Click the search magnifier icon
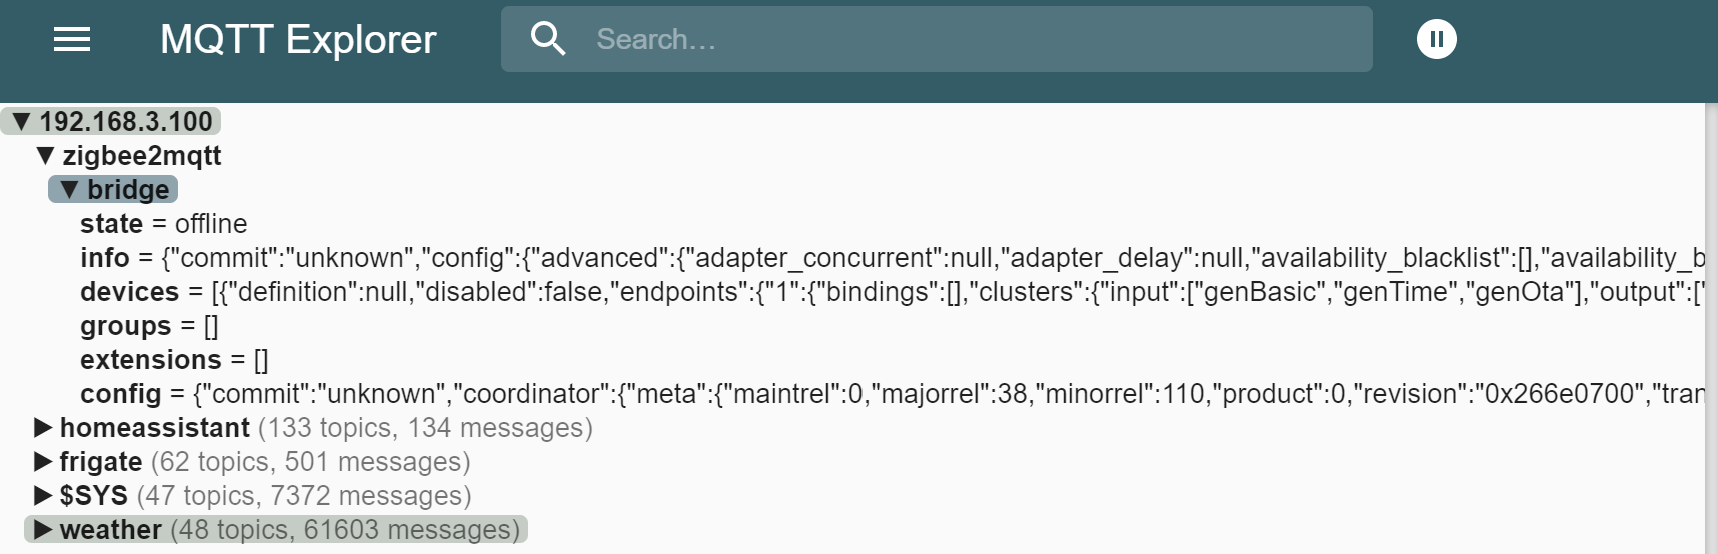Image resolution: width=1718 pixels, height=554 pixels. click(548, 39)
